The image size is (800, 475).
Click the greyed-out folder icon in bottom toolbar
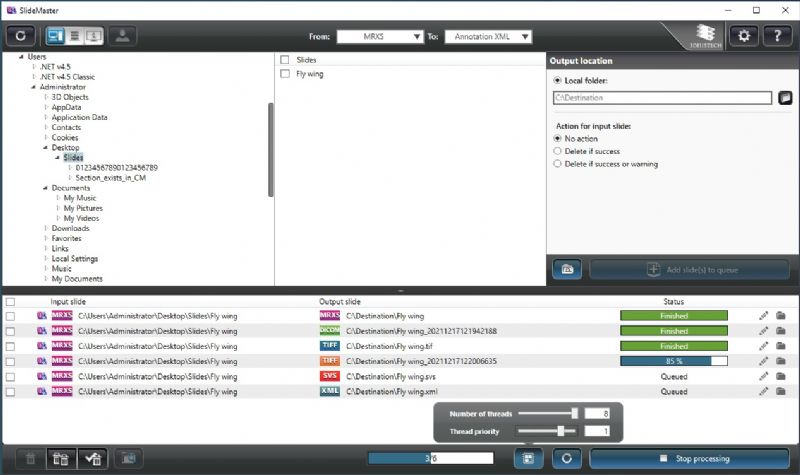(129, 458)
